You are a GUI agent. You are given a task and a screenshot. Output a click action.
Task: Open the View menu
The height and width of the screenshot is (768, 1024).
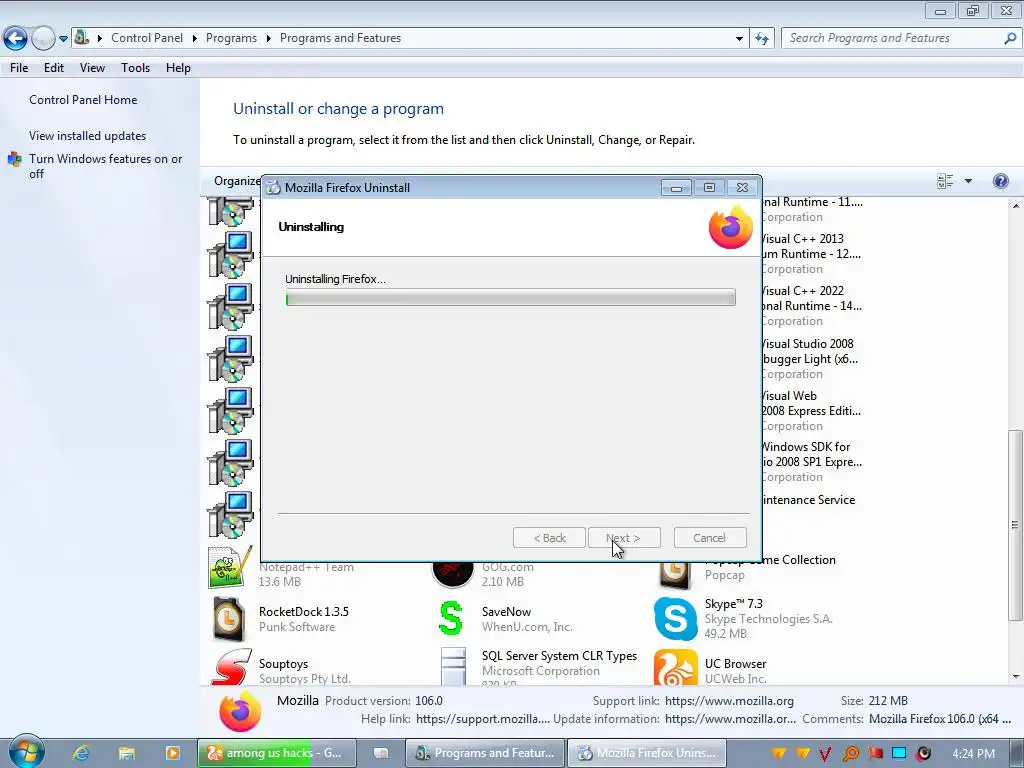[x=92, y=68]
